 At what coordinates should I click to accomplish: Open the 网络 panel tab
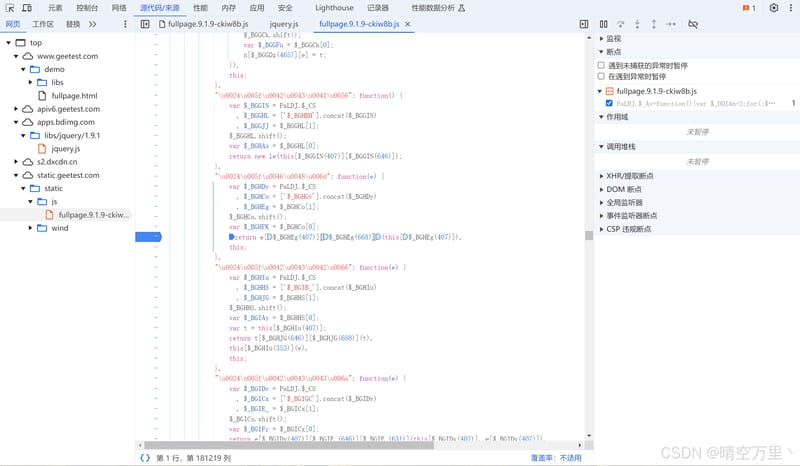[119, 8]
